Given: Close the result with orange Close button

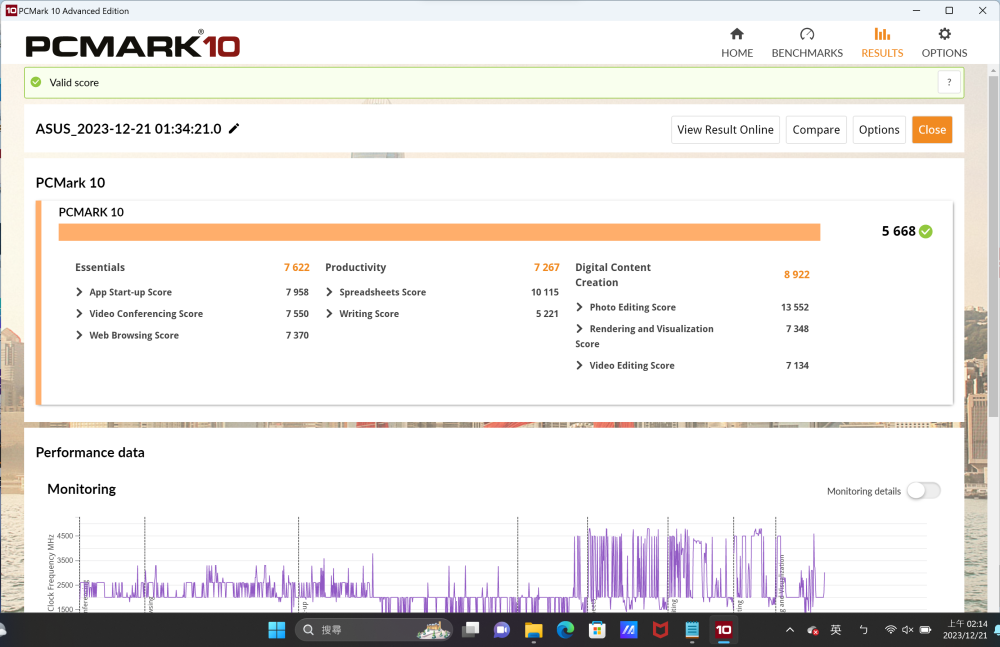Looking at the screenshot, I should [x=931, y=130].
